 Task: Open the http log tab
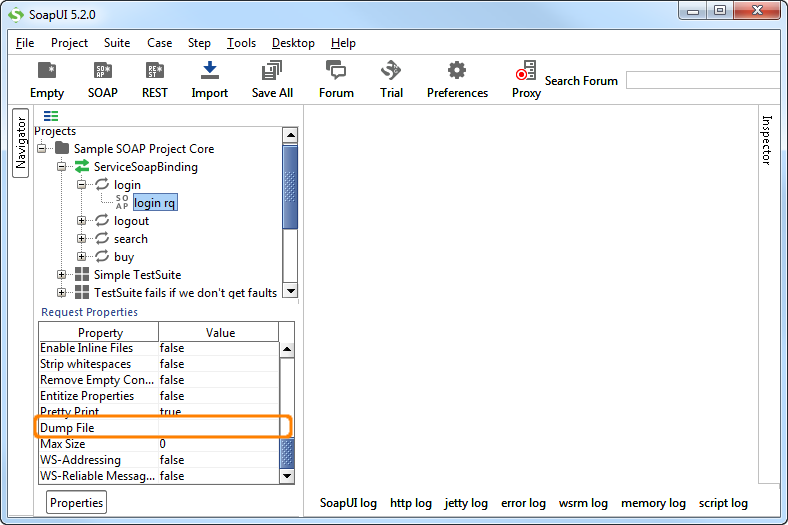pos(411,503)
